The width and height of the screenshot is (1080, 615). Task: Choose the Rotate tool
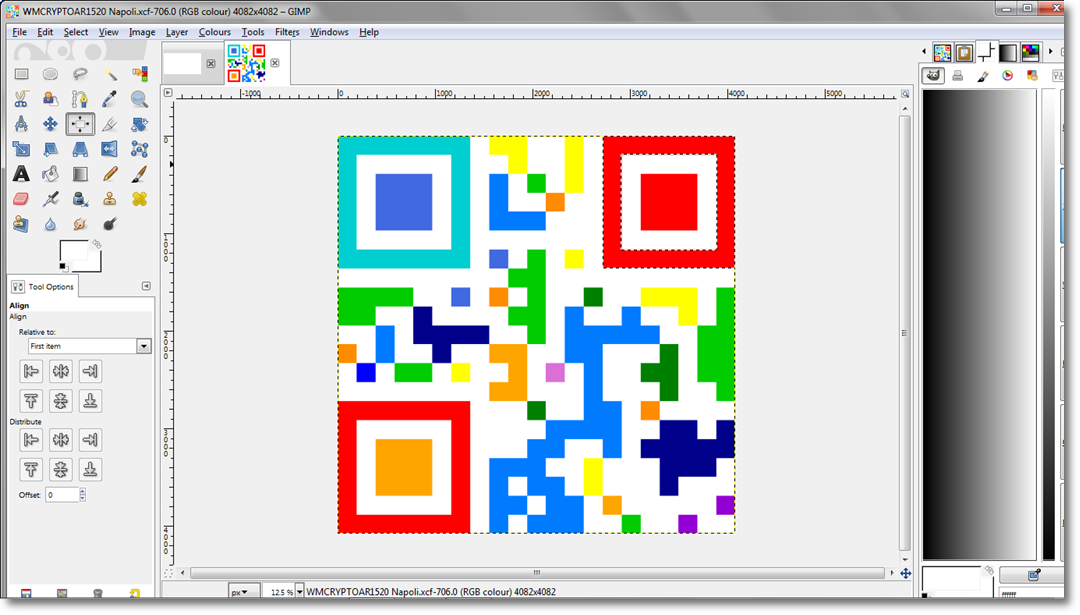(139, 124)
